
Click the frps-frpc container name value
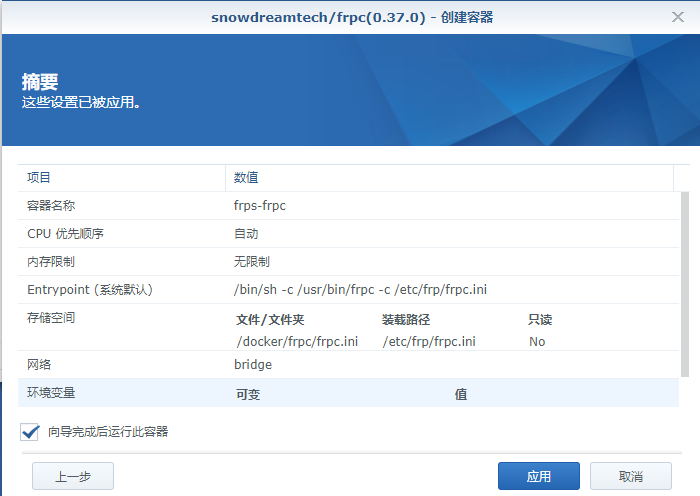259,205
